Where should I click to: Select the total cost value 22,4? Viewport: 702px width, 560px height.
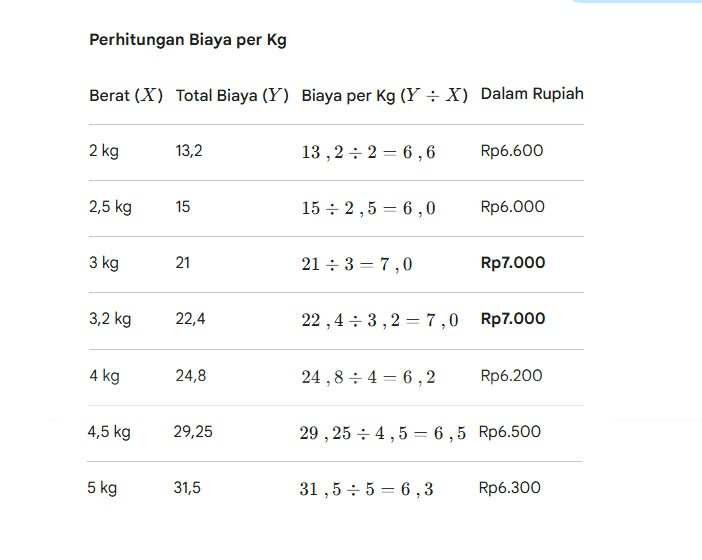[x=191, y=319]
